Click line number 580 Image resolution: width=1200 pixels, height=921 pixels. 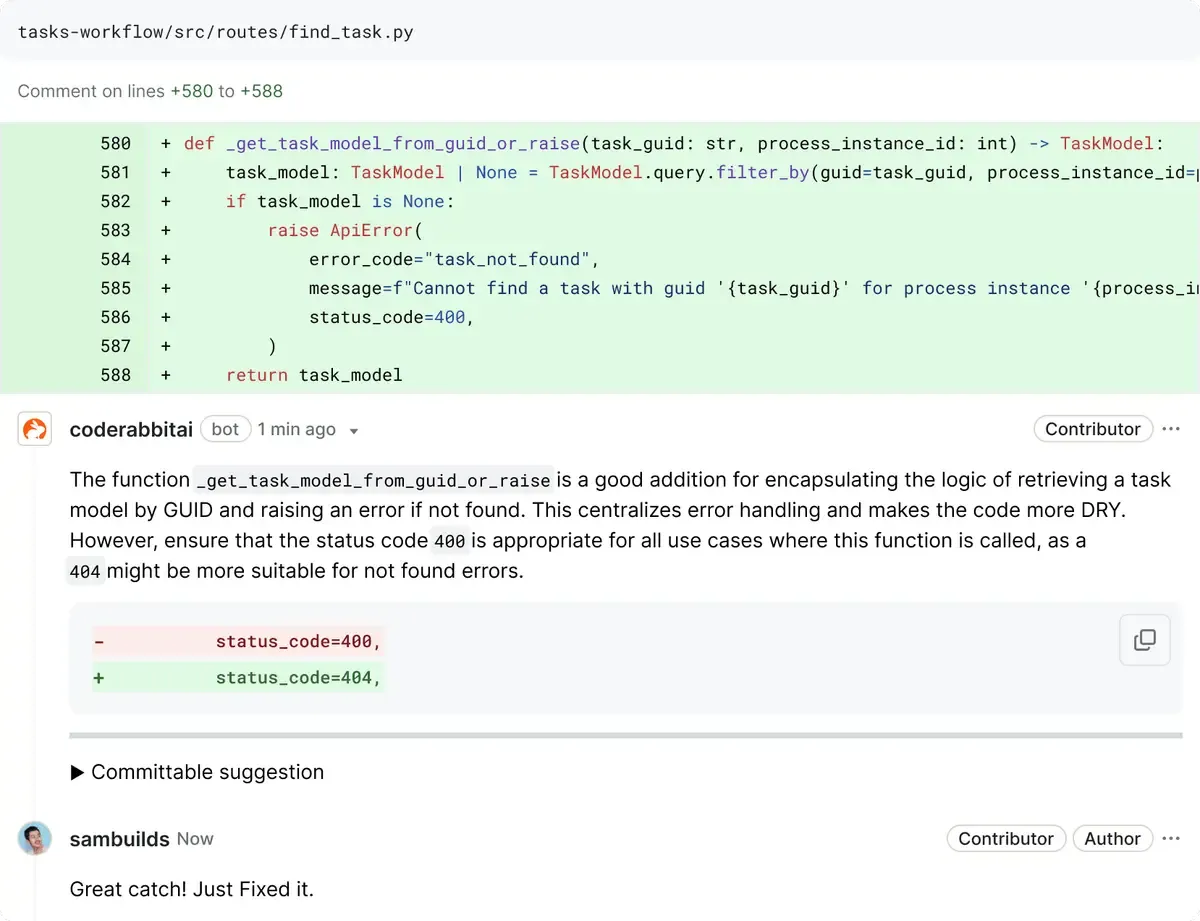[116, 143]
